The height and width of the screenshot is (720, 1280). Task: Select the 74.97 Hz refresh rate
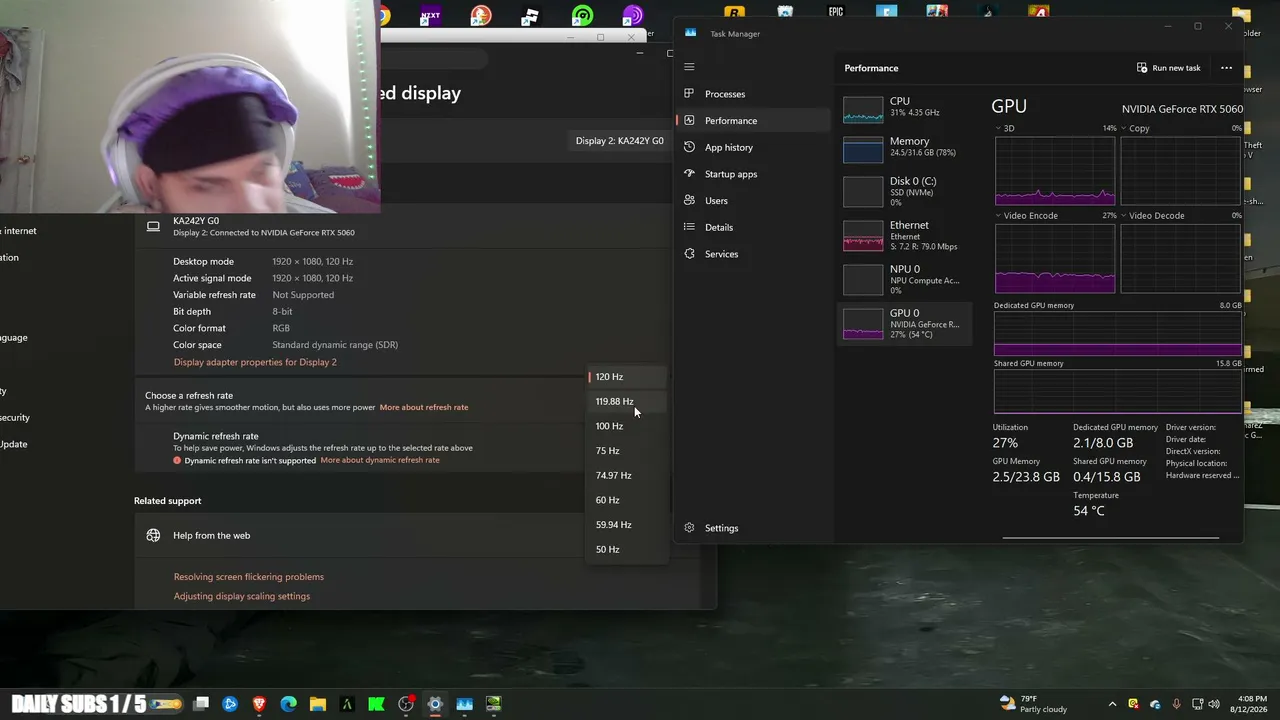(627, 475)
